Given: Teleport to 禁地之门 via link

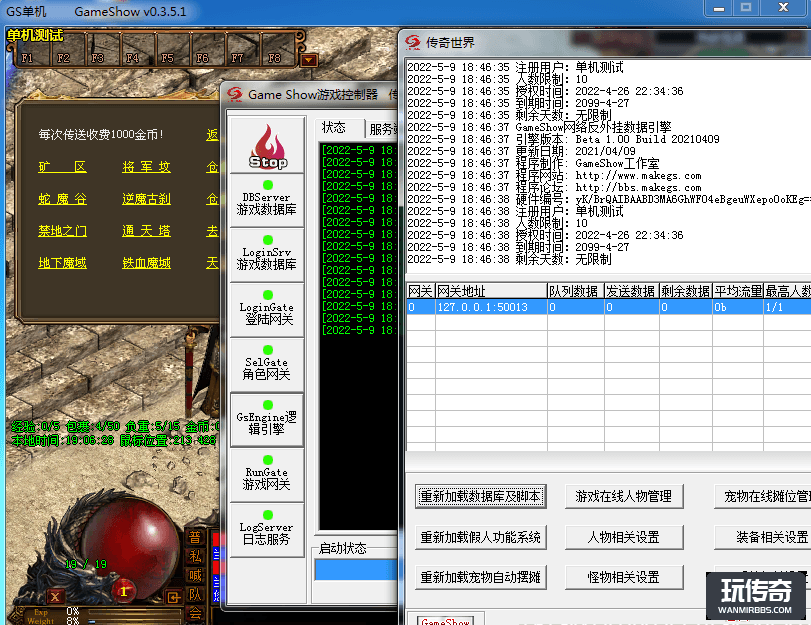Looking at the screenshot, I should point(62,231).
